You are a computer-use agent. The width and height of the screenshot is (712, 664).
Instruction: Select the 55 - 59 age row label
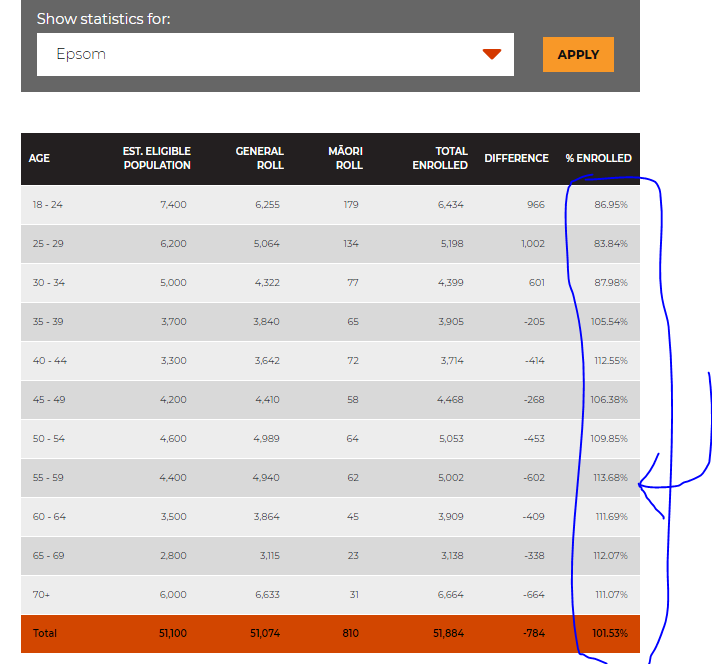pyautogui.click(x=48, y=478)
